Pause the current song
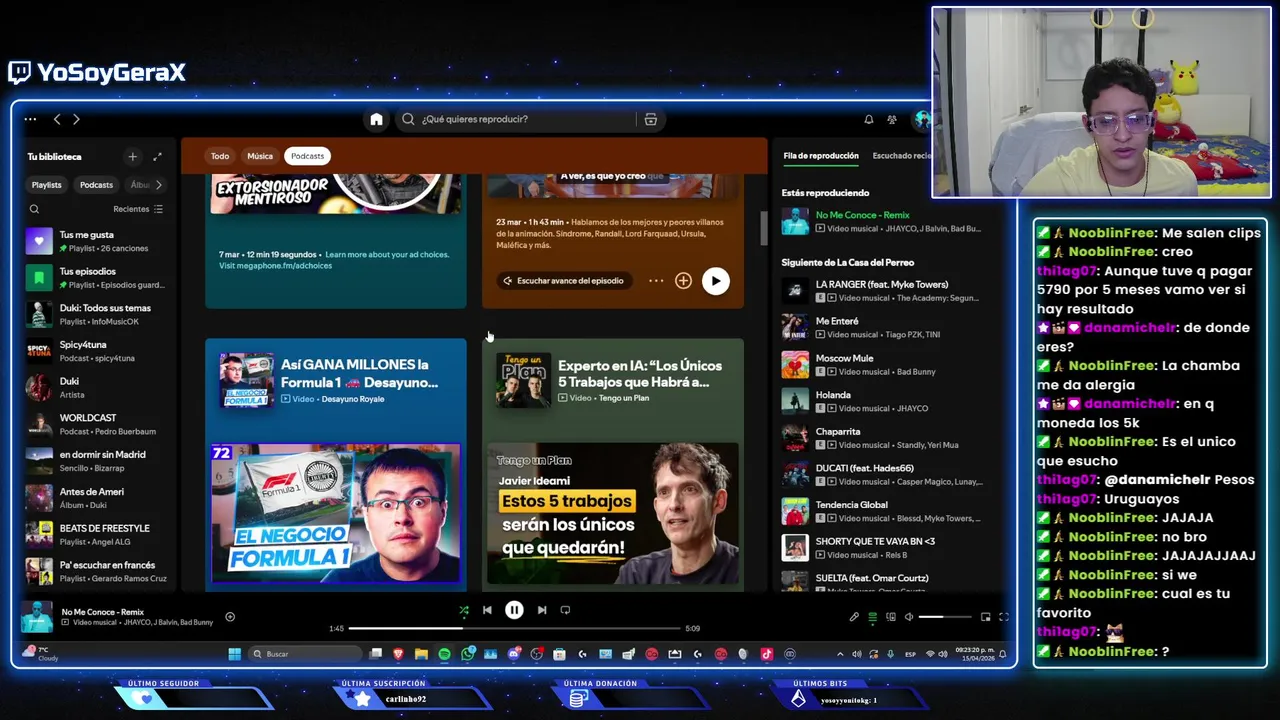This screenshot has width=1280, height=720. (x=514, y=610)
